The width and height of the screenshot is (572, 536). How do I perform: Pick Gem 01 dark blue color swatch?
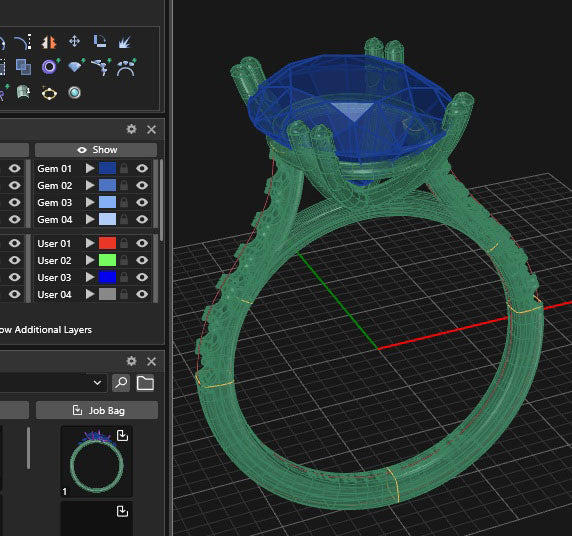[108, 168]
